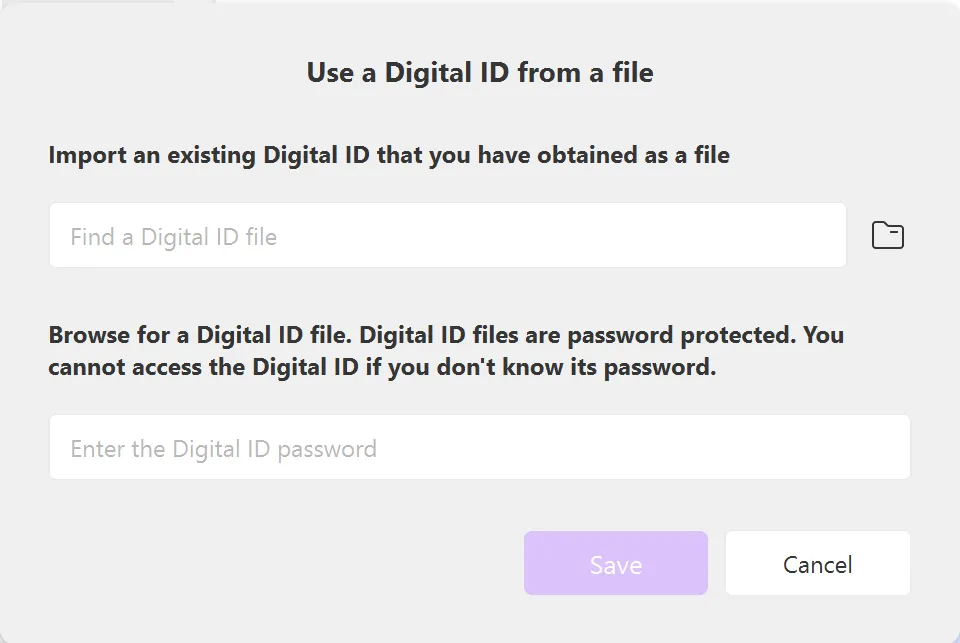Click the folder browse icon
960x643 pixels.
[x=887, y=236]
